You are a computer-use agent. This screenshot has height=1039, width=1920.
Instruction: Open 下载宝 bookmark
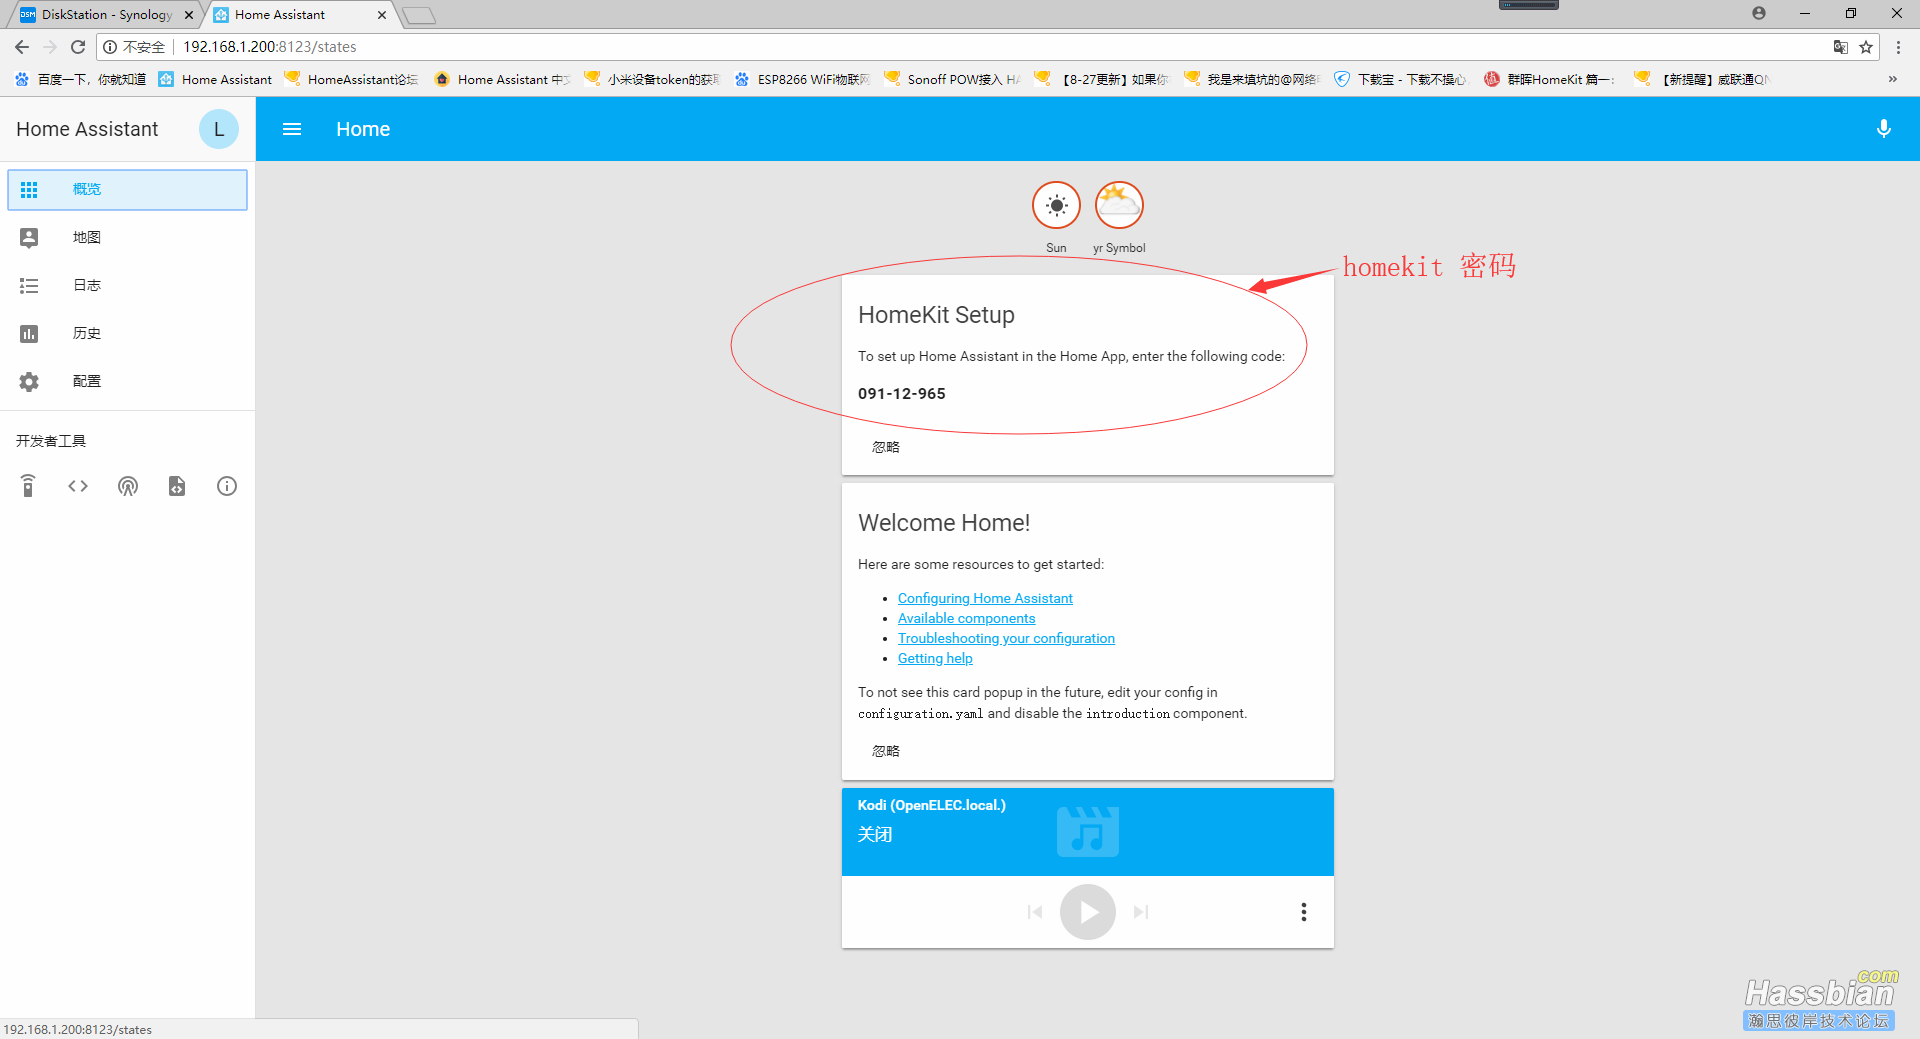pos(1401,79)
